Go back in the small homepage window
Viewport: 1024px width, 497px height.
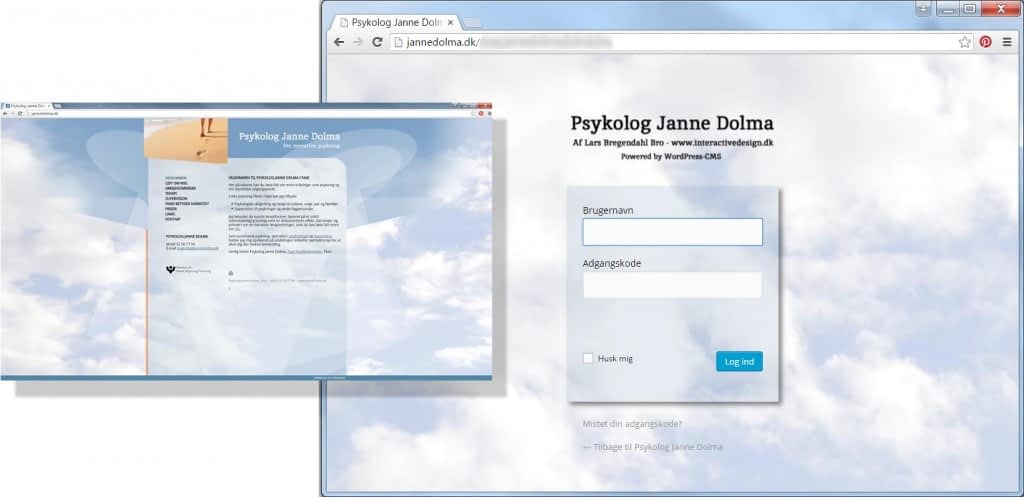tap(5, 114)
